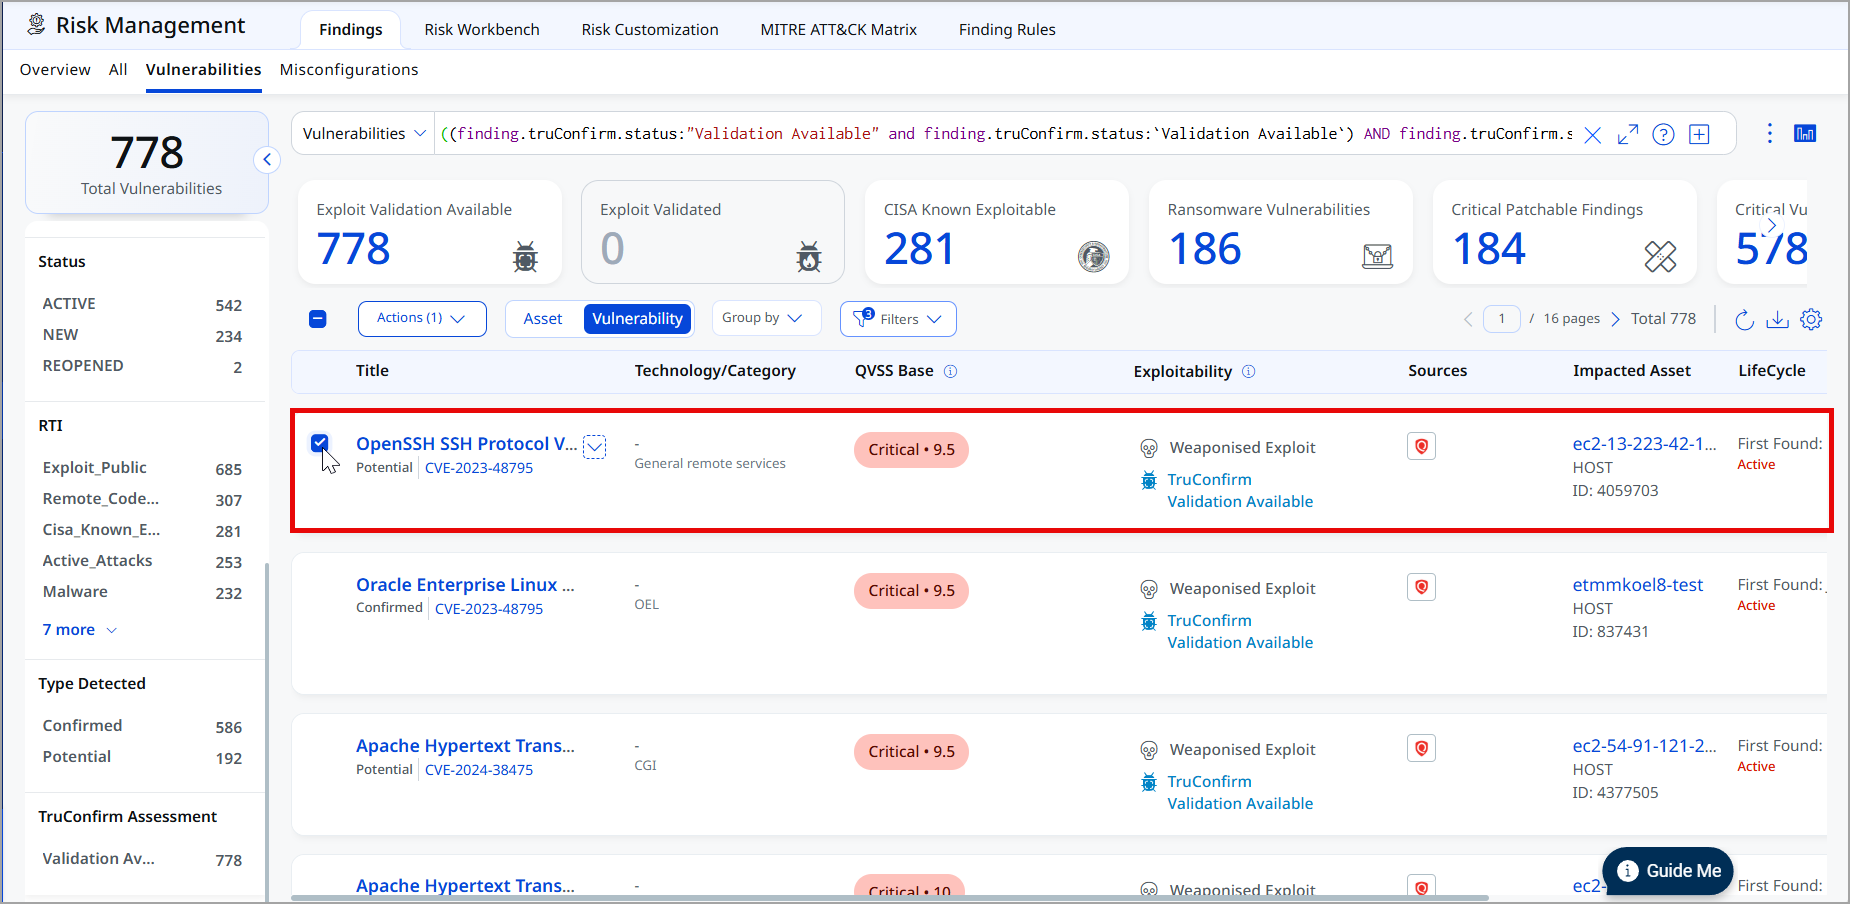Open the three-dot more options menu
This screenshot has width=1850, height=904.
[x=1769, y=133]
